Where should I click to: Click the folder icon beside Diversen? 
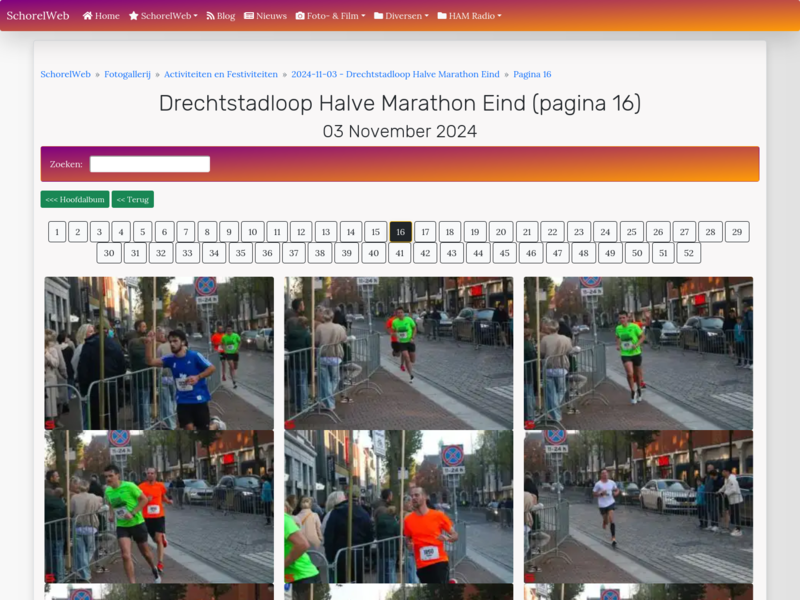(379, 16)
